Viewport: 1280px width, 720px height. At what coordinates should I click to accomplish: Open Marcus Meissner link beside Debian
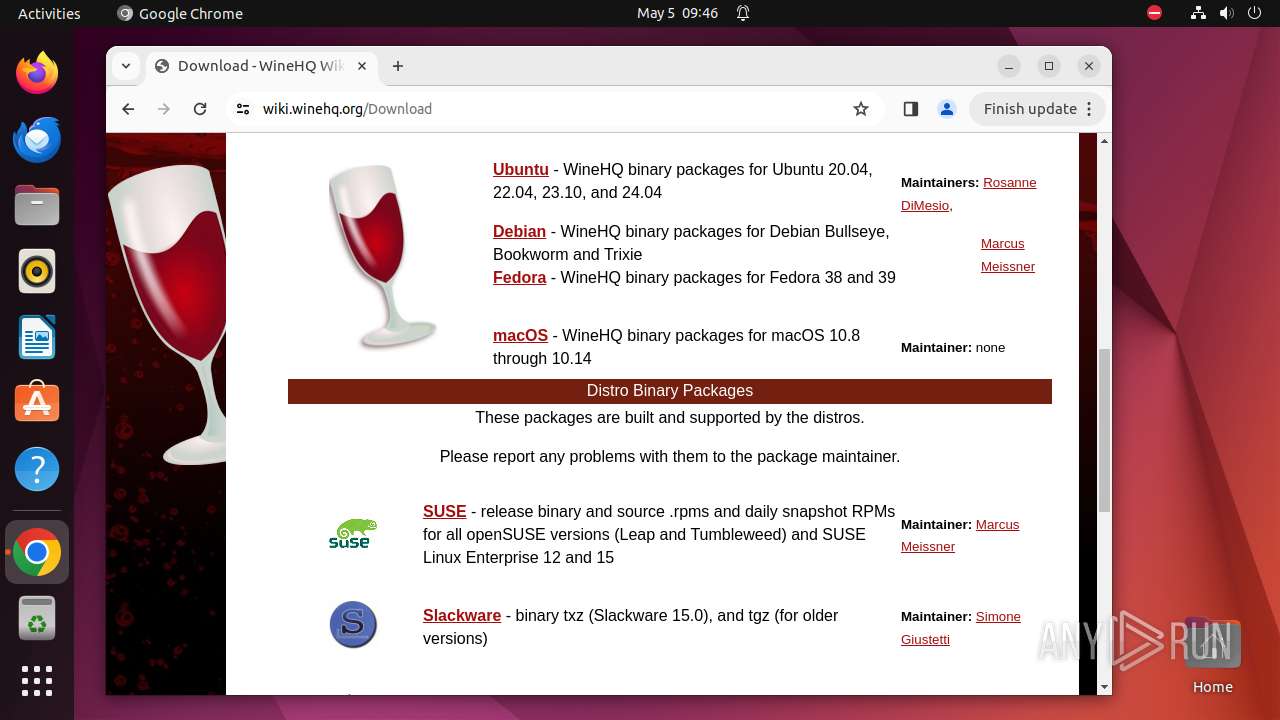pyautogui.click(x=1007, y=255)
